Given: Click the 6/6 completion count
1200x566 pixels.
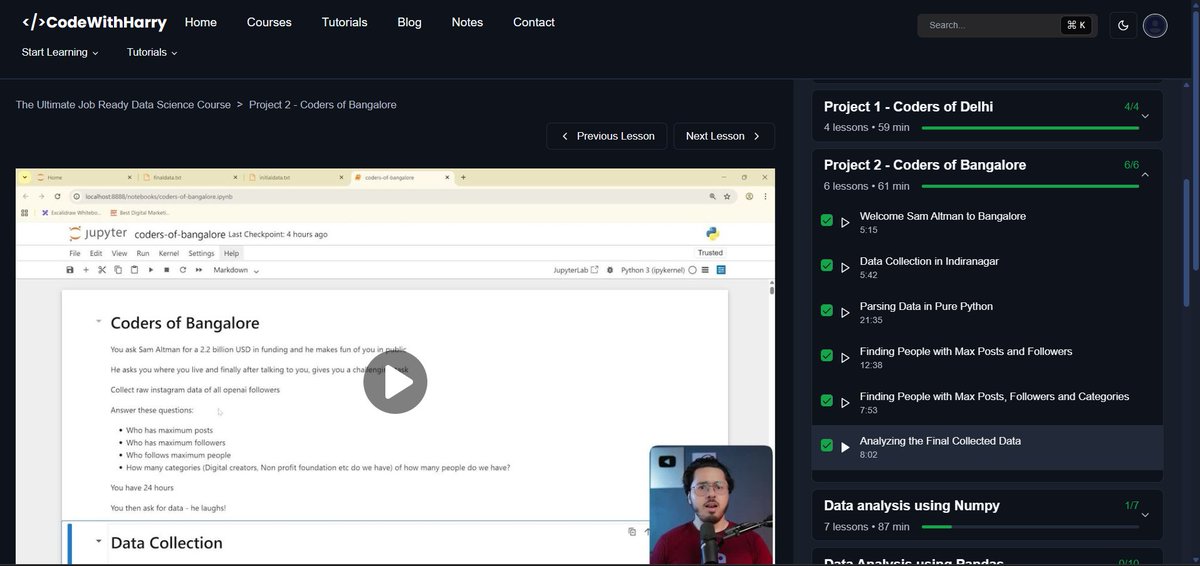Looking at the screenshot, I should [1131, 165].
